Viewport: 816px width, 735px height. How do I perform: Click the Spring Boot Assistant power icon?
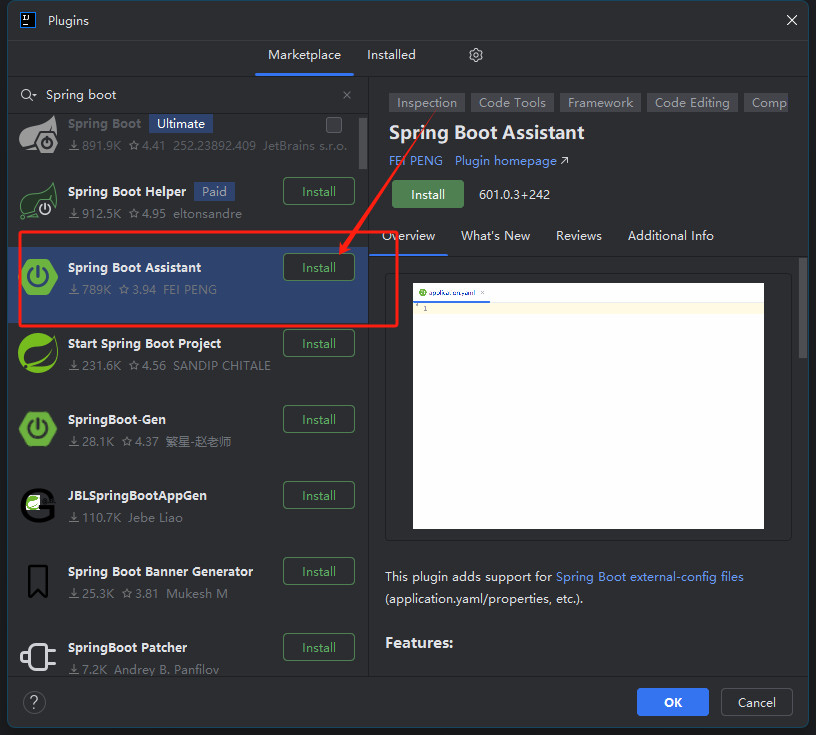click(38, 277)
